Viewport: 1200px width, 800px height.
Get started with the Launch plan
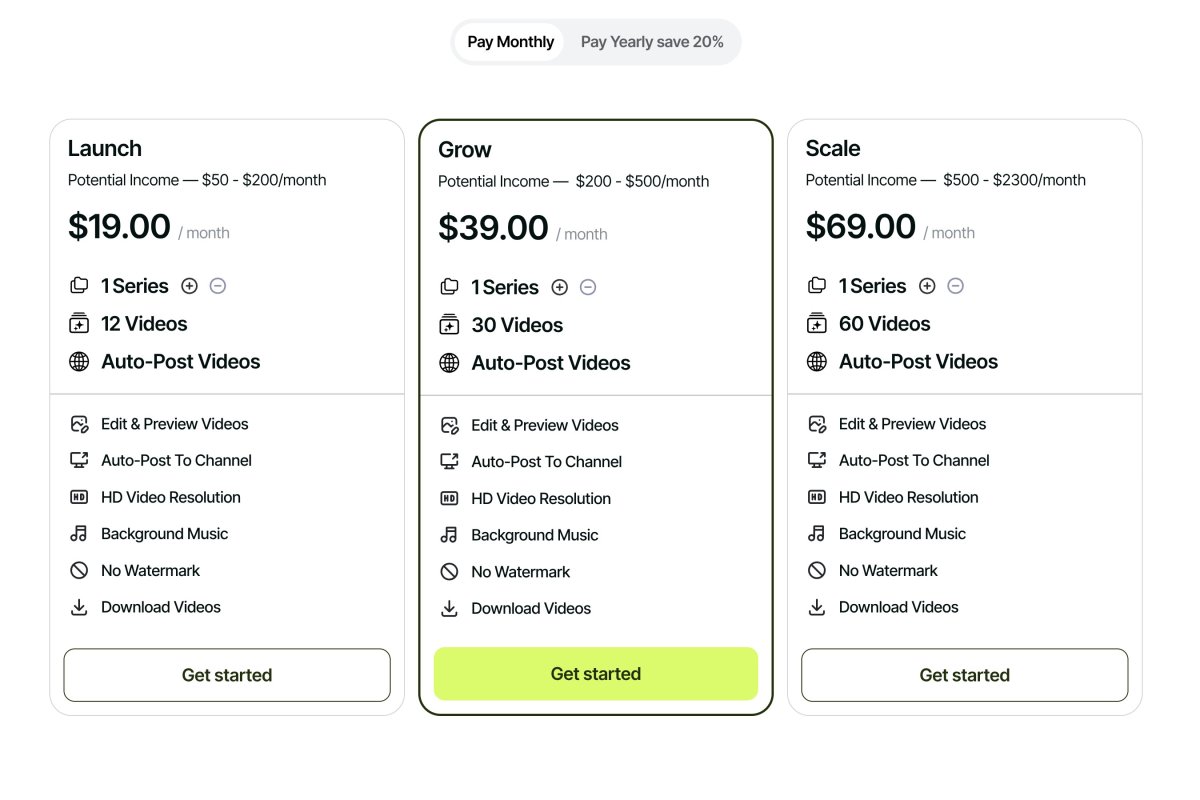(x=227, y=675)
